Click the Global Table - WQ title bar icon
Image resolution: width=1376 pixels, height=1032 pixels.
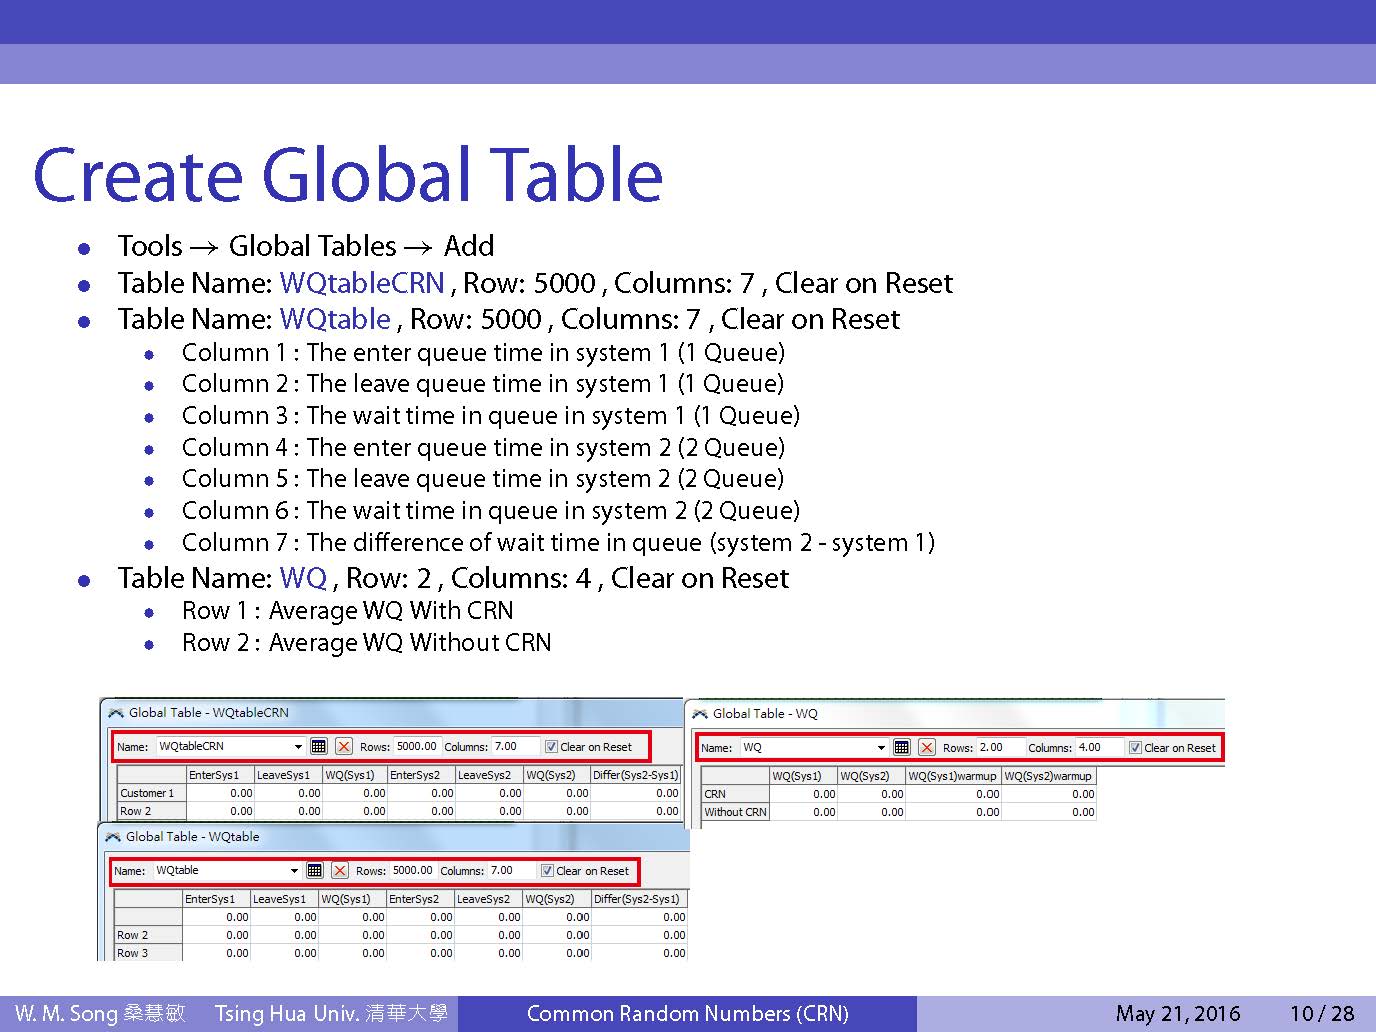(x=700, y=714)
